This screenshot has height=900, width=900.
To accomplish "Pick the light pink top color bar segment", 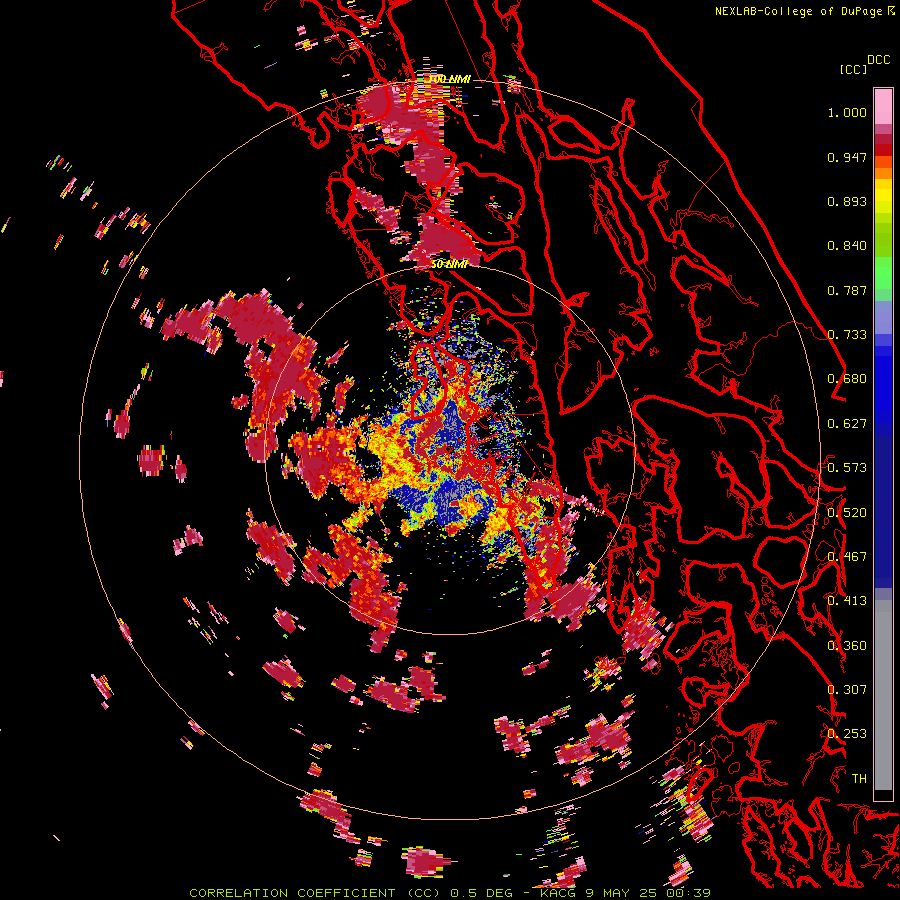I will click(x=883, y=106).
